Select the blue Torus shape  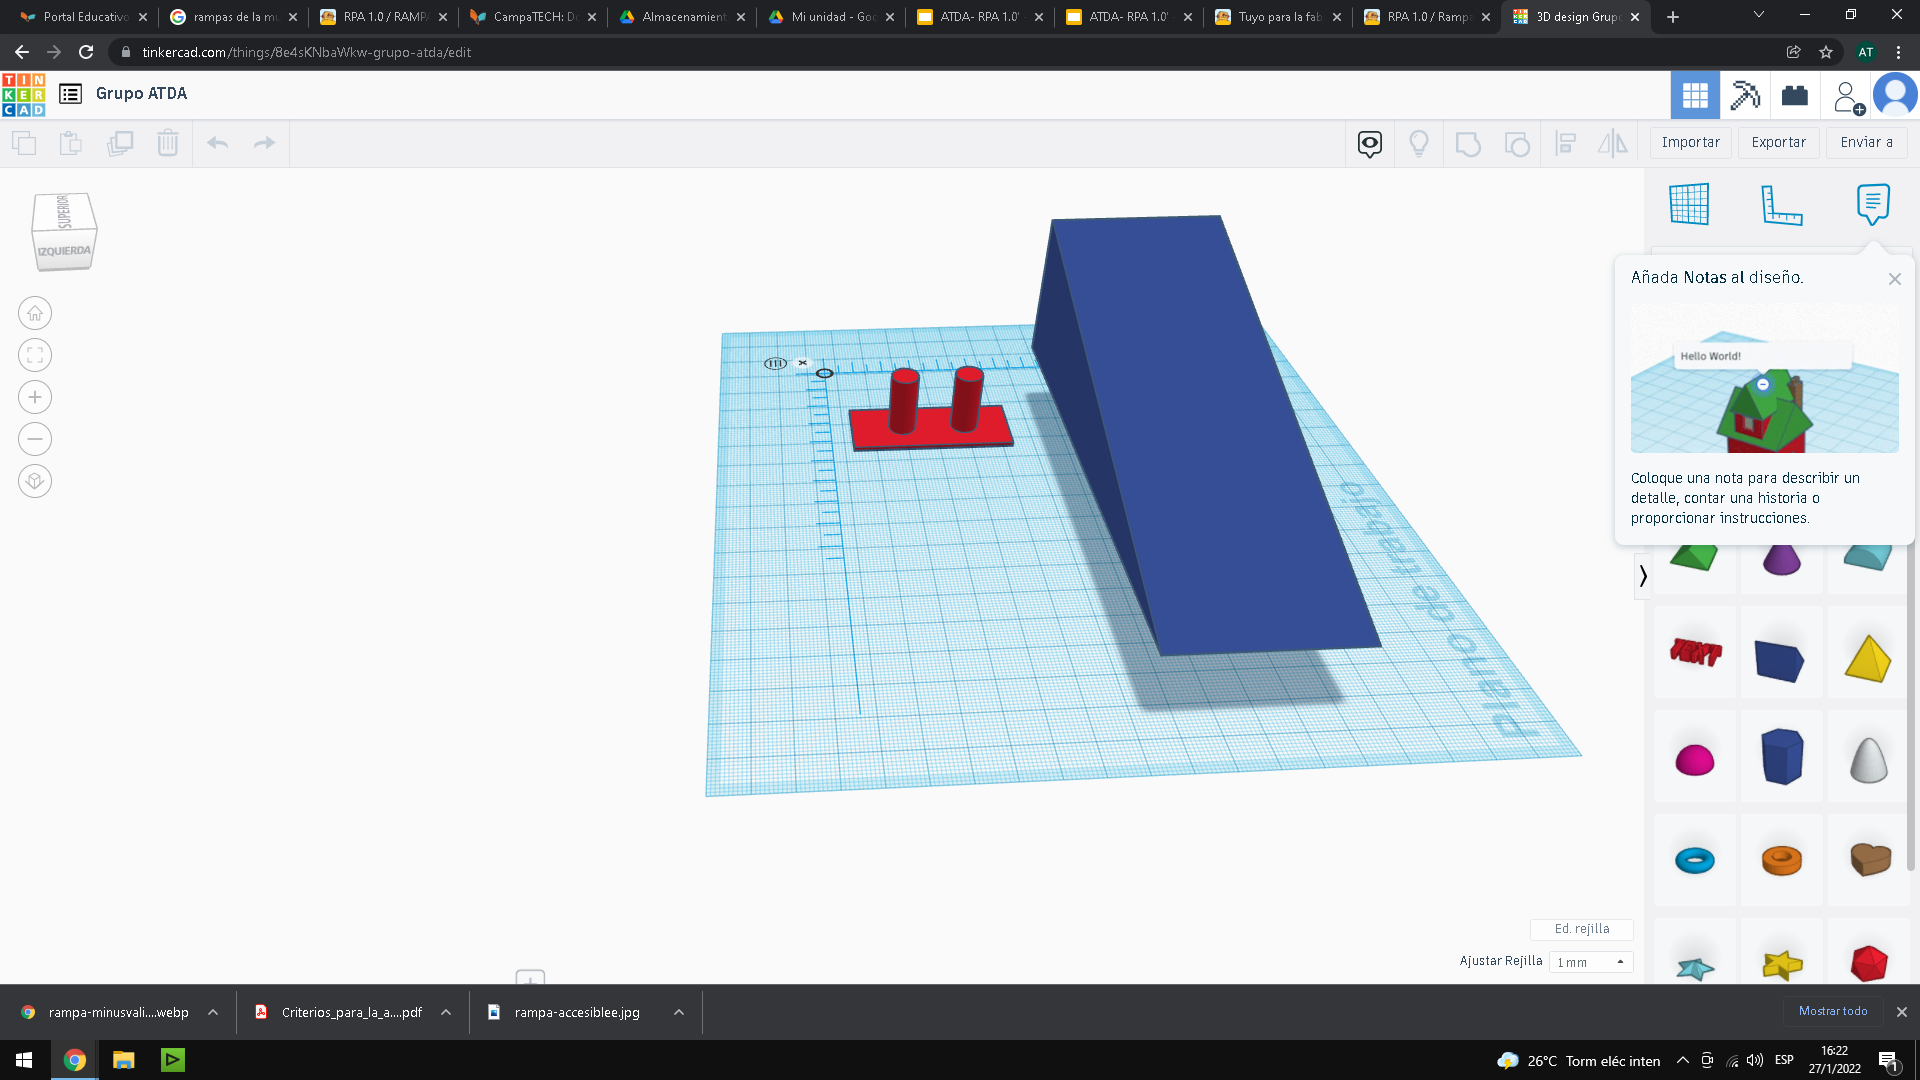click(x=1695, y=860)
